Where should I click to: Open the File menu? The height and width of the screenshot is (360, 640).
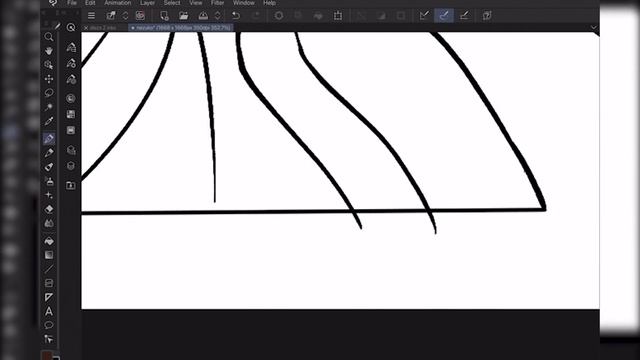(72, 3)
